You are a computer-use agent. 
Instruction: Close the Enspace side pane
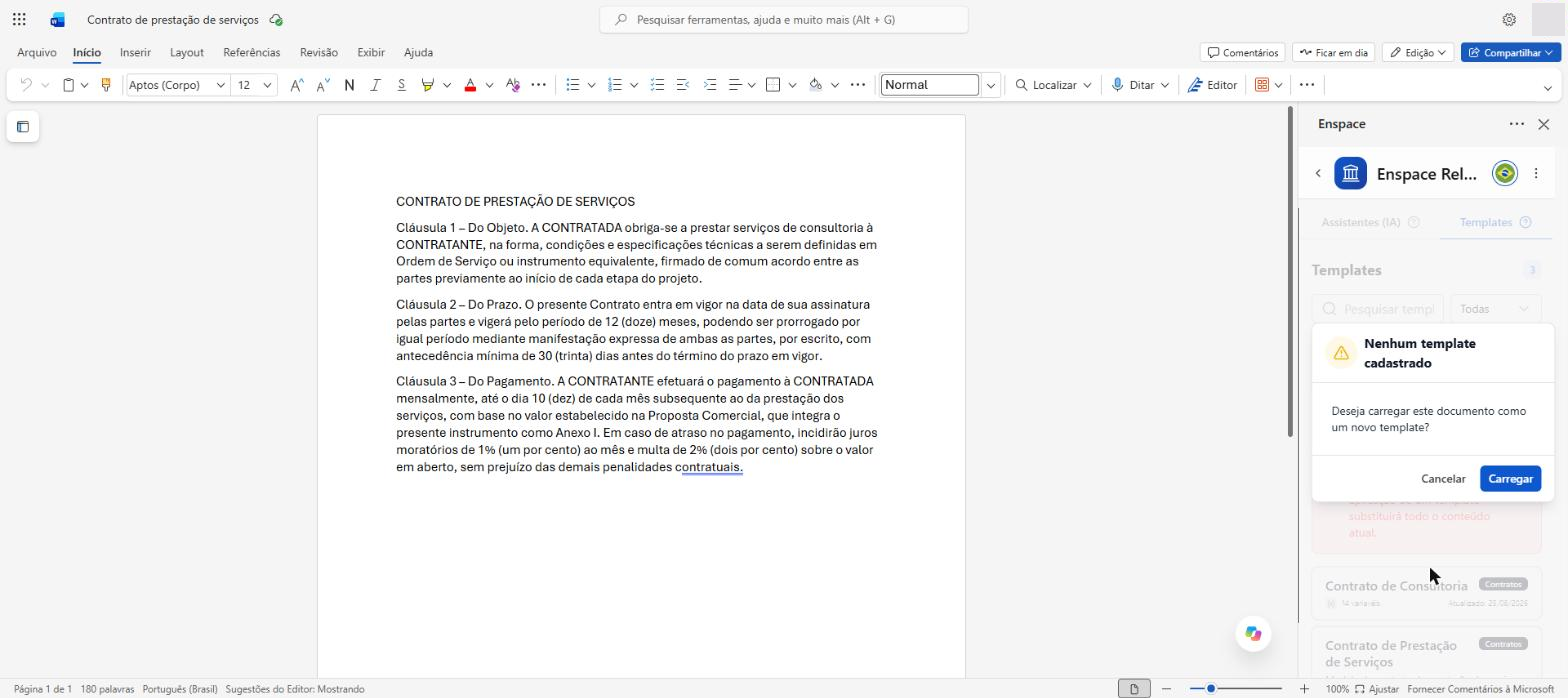[x=1544, y=124]
